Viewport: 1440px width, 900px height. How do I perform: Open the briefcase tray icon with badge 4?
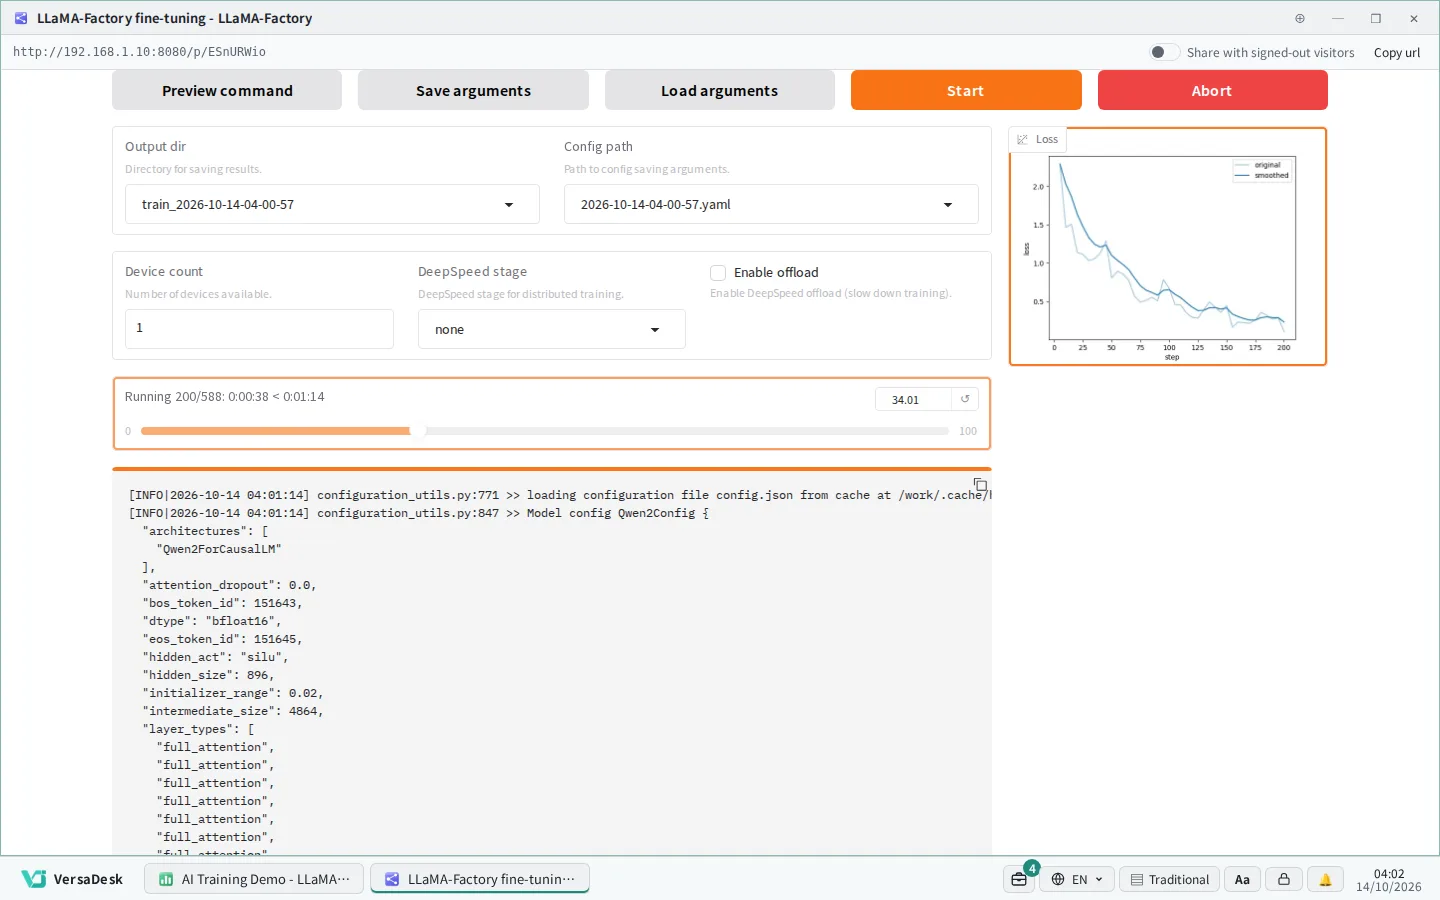pos(1019,879)
